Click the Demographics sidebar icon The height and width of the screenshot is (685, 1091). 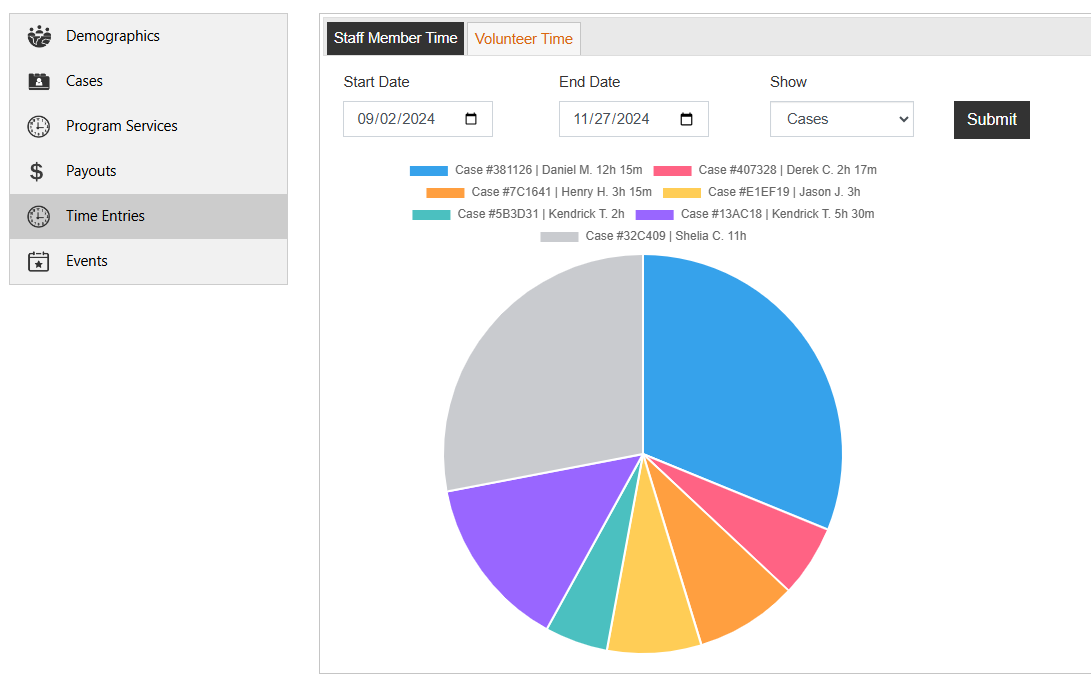coord(38,35)
